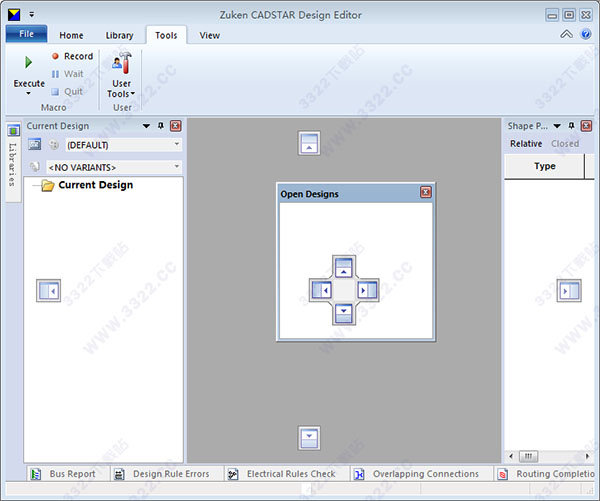This screenshot has height=501, width=600.
Task: Open the Design Rule Errors tab
Action: click(167, 474)
